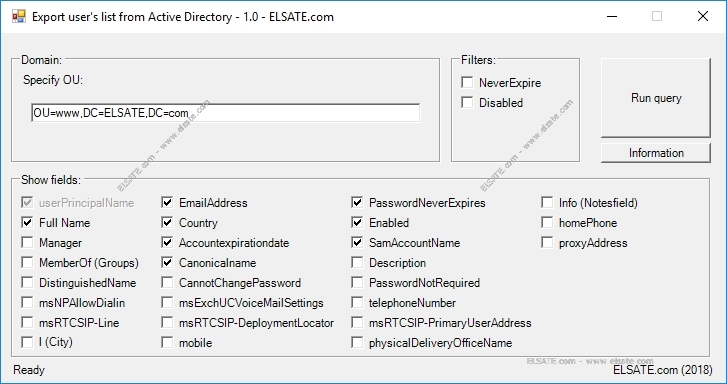The height and width of the screenshot is (384, 727).
Task: Check Info (Notesfield) checkbox
Action: 547,203
